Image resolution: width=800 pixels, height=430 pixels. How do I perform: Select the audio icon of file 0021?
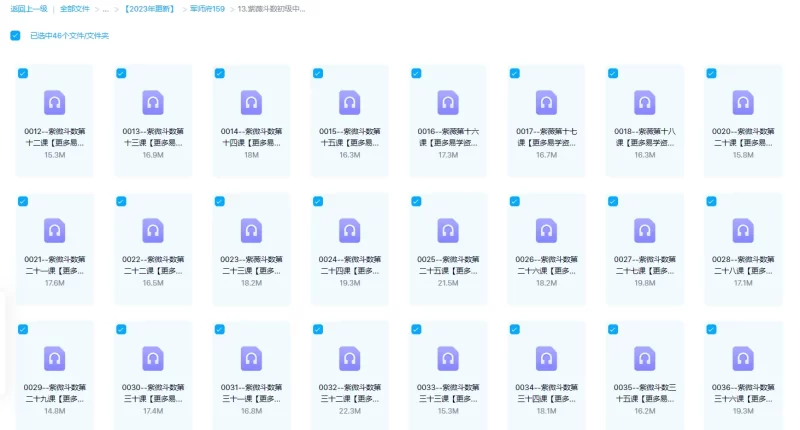pos(55,230)
